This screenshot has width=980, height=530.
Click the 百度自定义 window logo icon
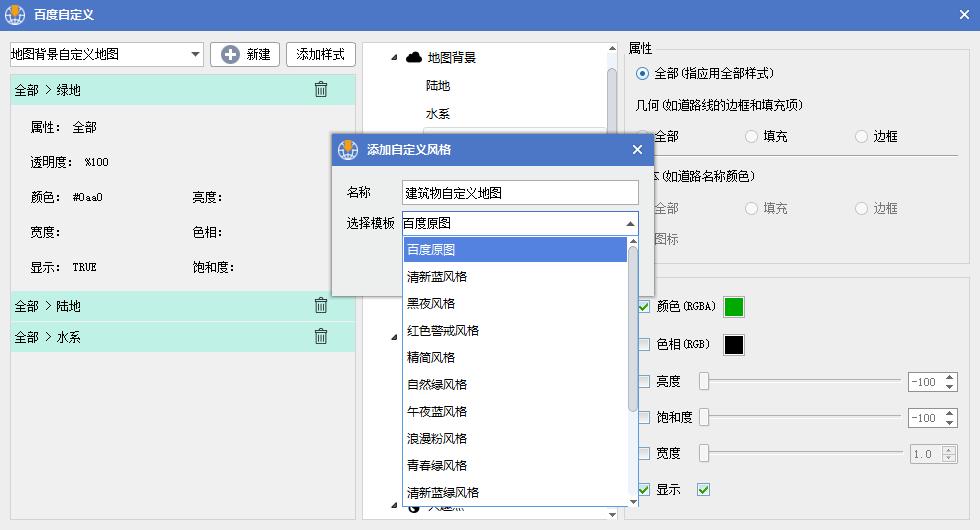15,14
